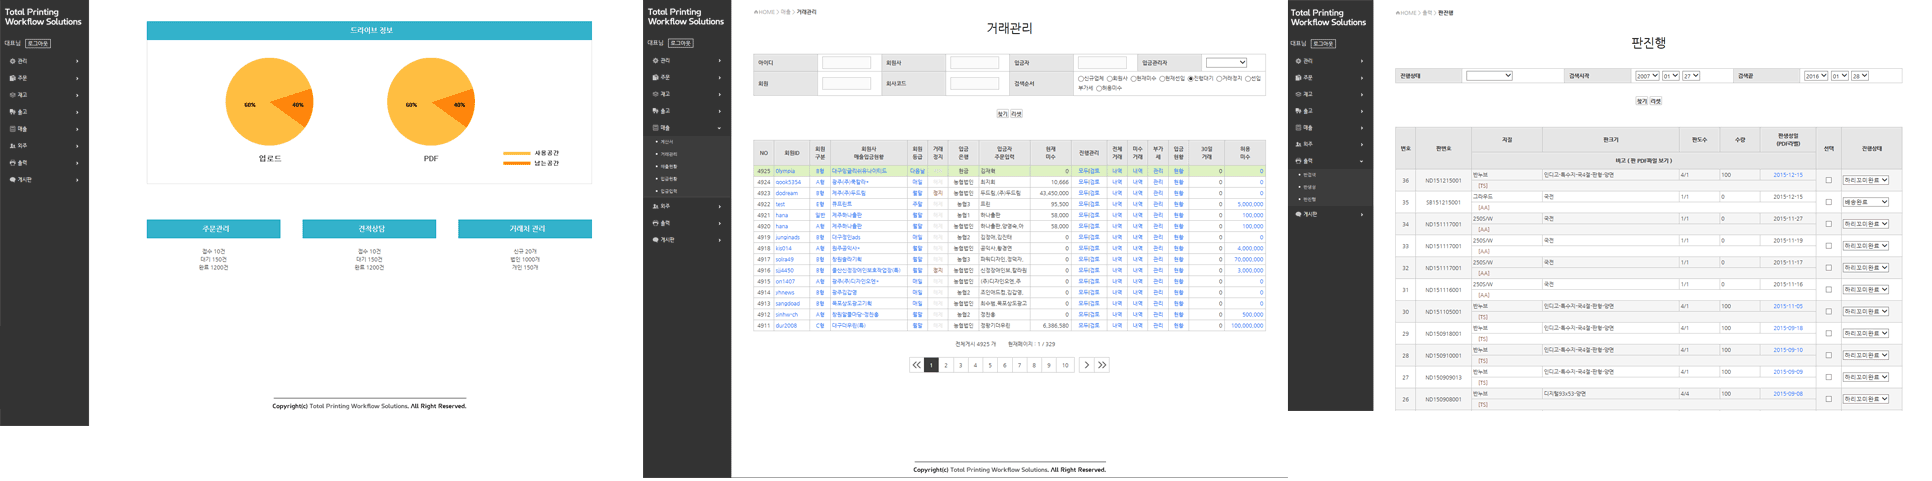
Task: Click 외주 icon in 거래관리 panel sidebar
Action: (655, 206)
